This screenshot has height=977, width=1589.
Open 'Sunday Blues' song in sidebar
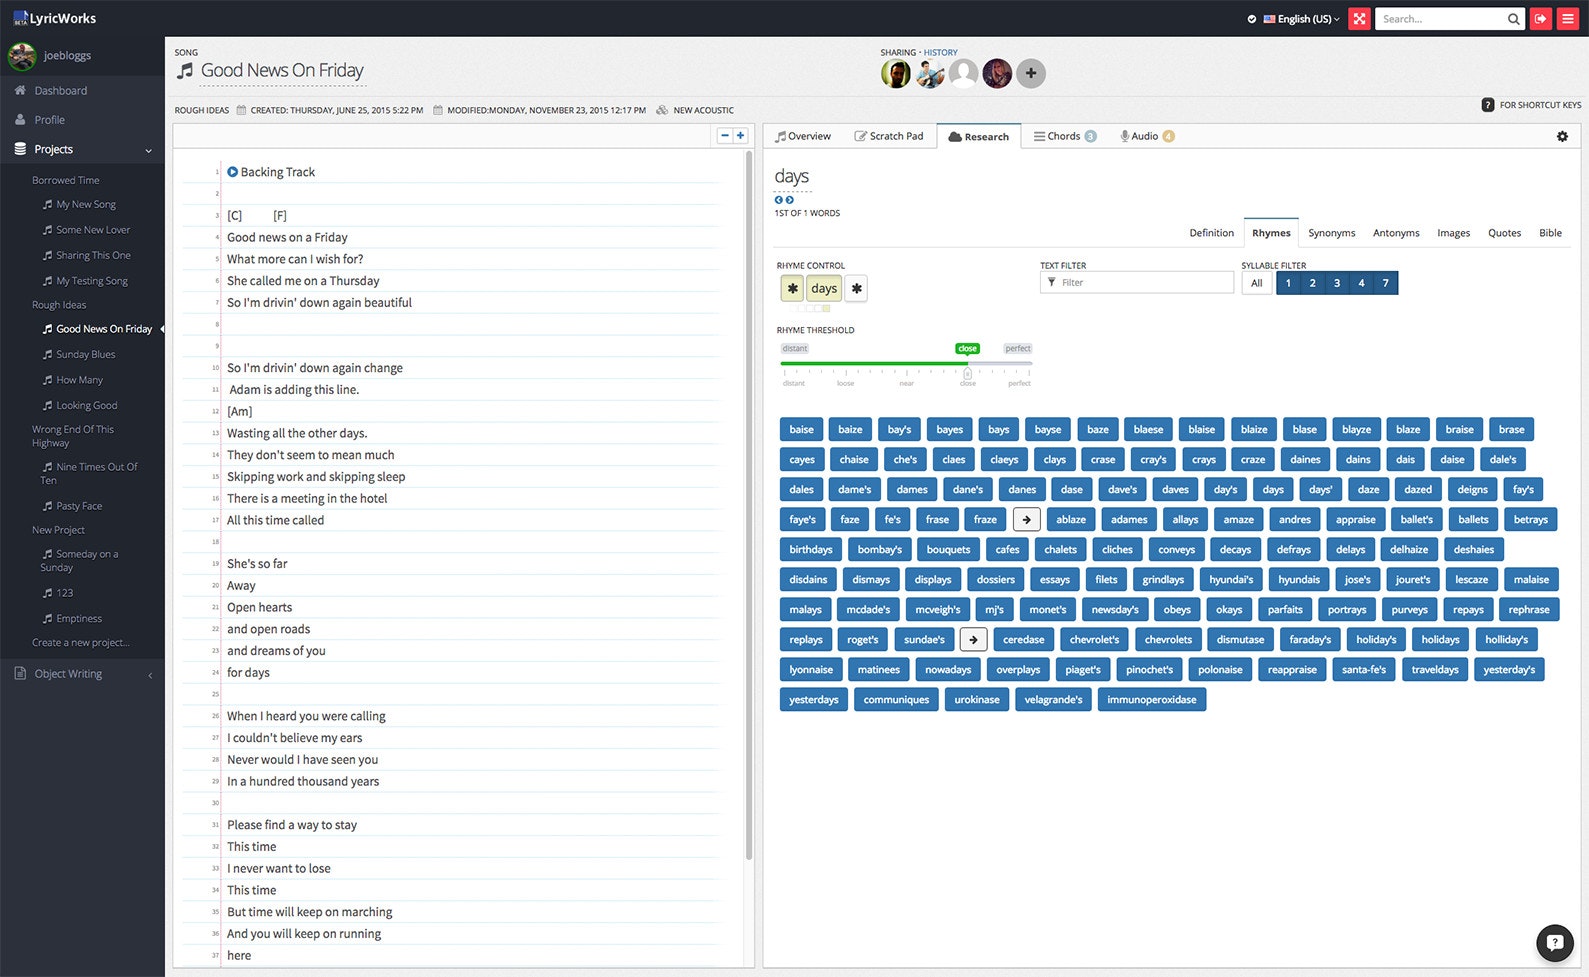pos(85,354)
